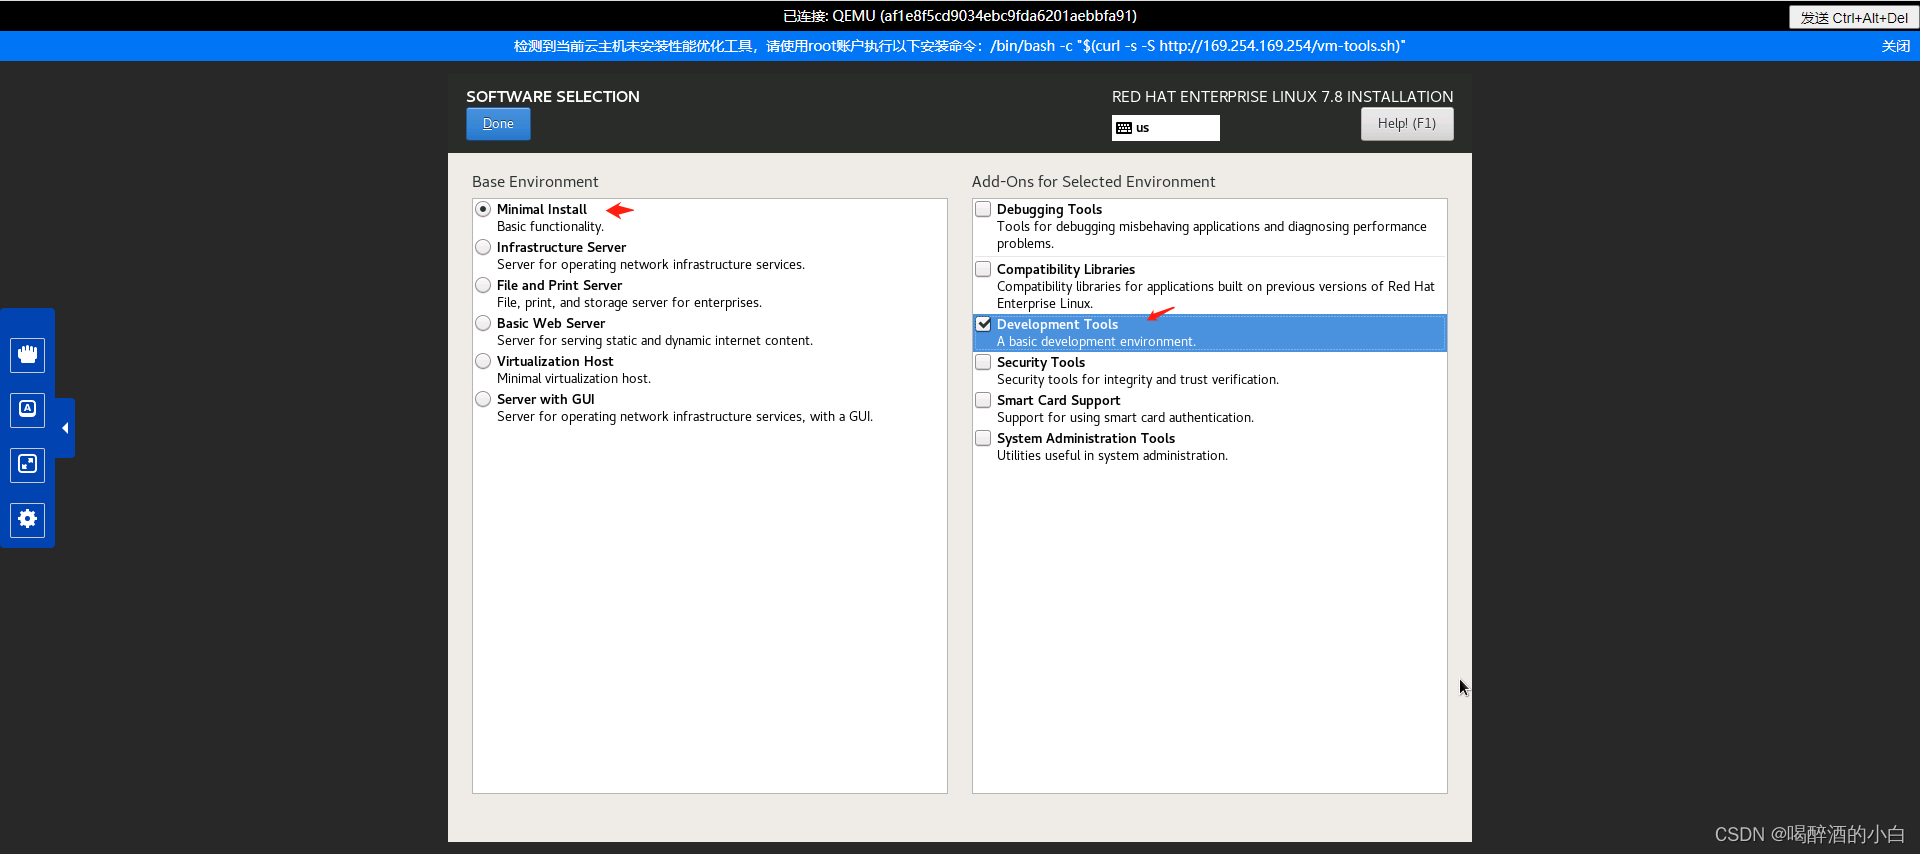Viewport: 1920px width, 854px height.
Task: Click the fullscreen scaling icon in sidebar
Action: click(28, 464)
